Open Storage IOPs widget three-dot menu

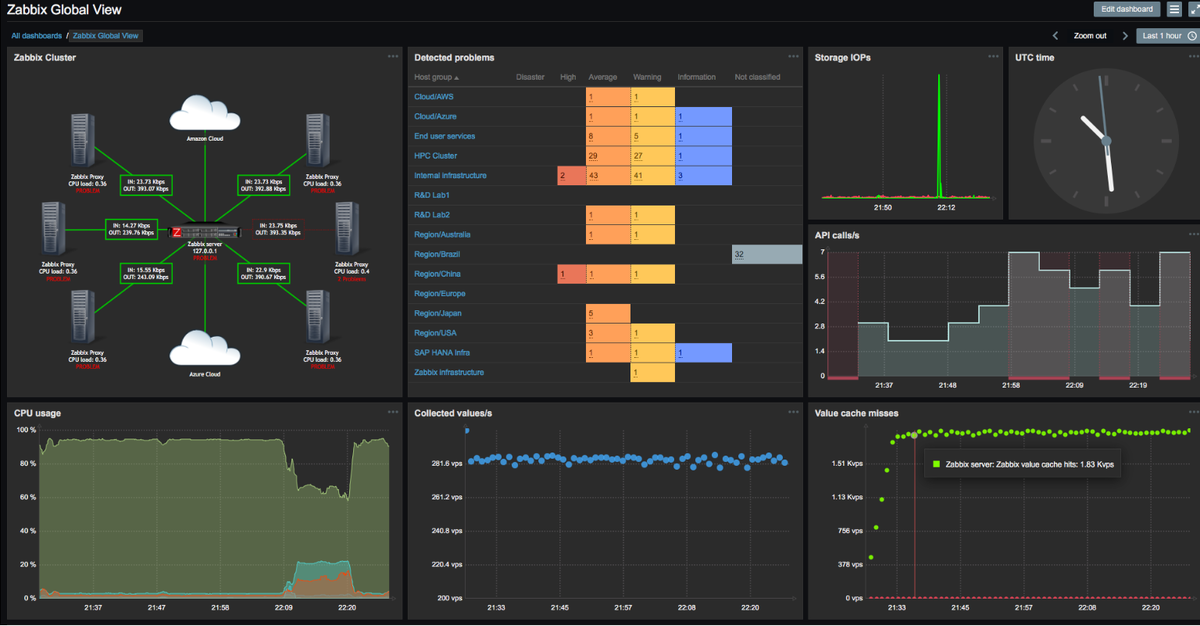coord(993,57)
